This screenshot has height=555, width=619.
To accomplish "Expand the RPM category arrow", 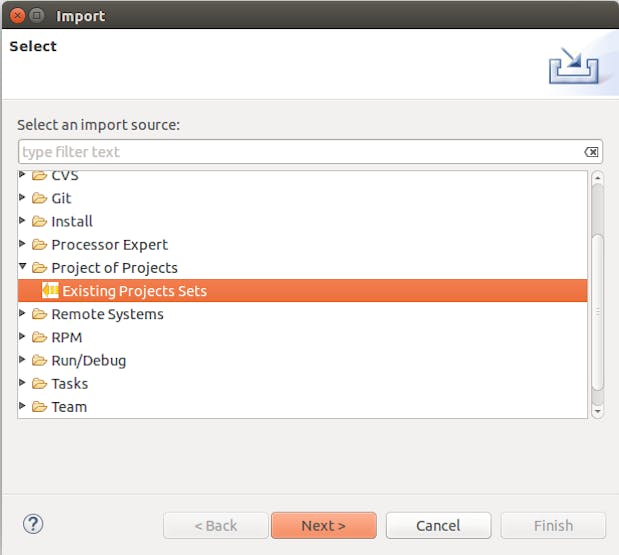I will click(x=22, y=336).
